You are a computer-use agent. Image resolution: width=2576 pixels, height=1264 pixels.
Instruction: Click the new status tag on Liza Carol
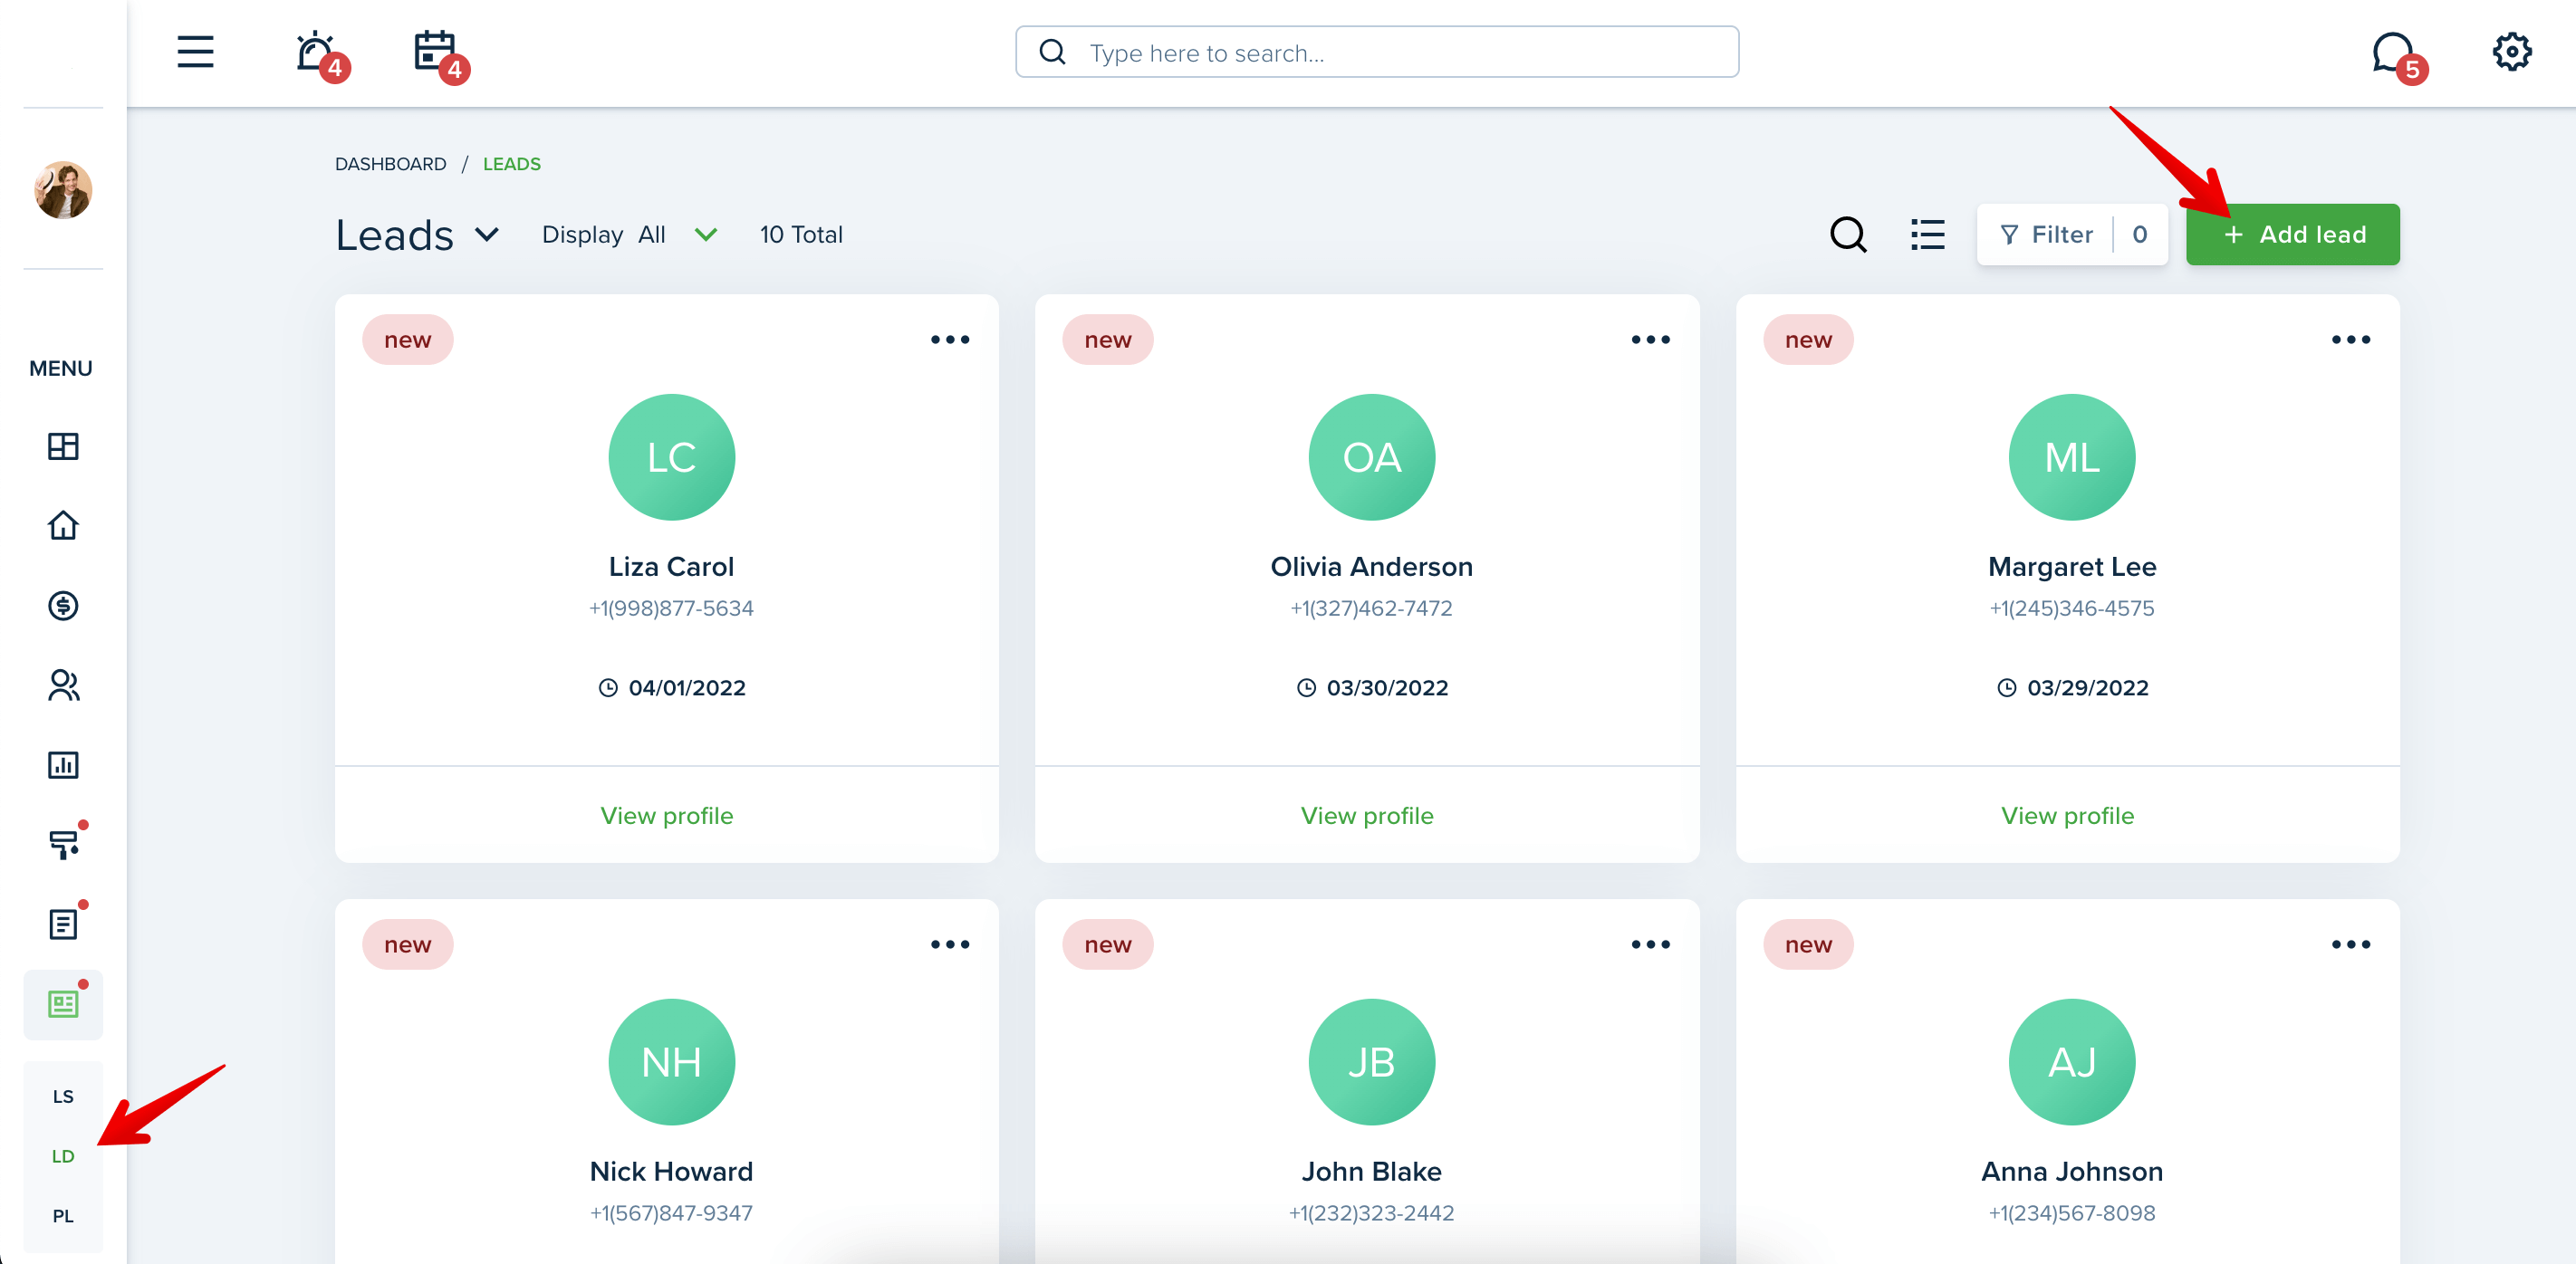[x=407, y=340]
